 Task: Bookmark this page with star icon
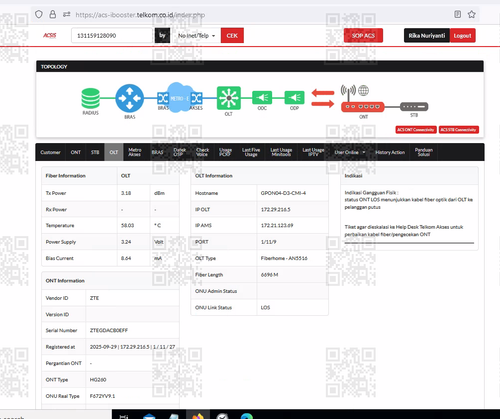click(x=471, y=14)
